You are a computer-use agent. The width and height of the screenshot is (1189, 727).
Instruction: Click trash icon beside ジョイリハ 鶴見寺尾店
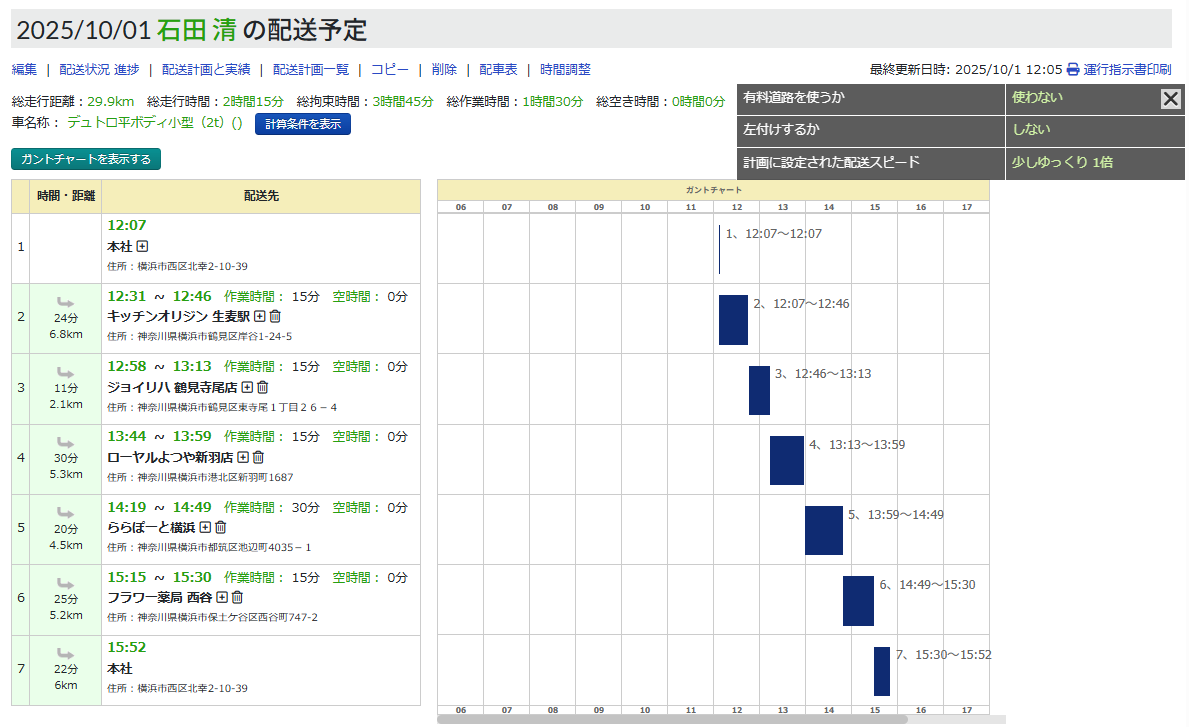[x=263, y=387]
